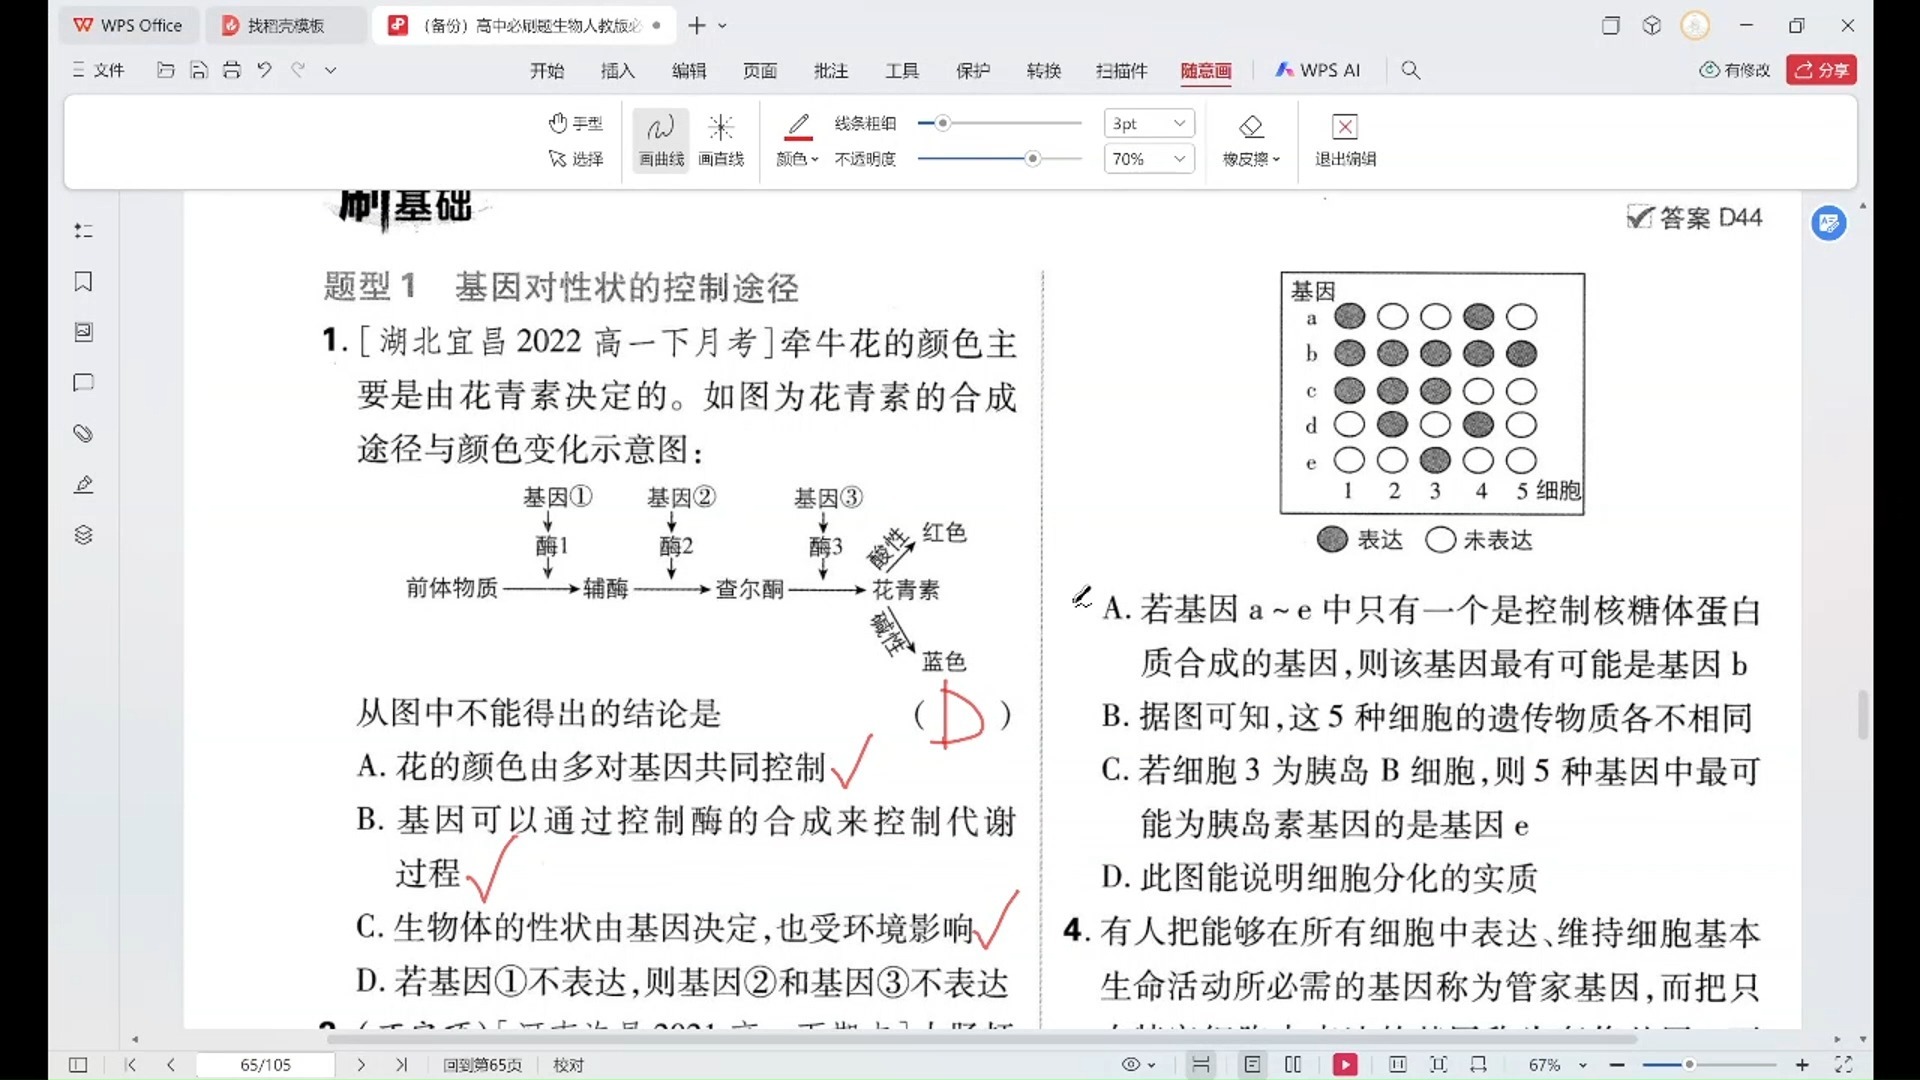This screenshot has height=1080, width=1920.
Task: Click the search magnifier icon
Action: (1410, 70)
